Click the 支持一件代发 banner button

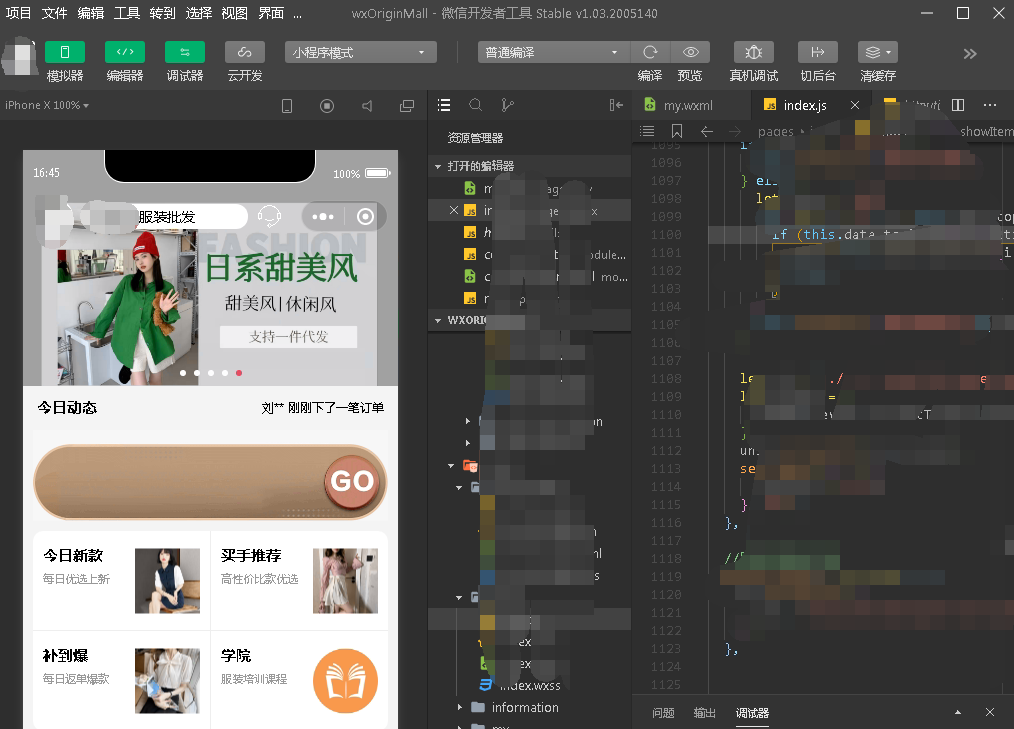(x=288, y=337)
